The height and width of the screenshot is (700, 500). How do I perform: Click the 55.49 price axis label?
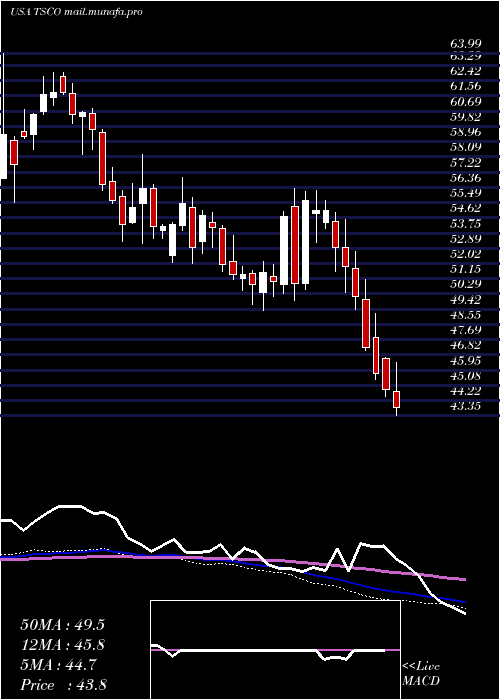pos(466,193)
